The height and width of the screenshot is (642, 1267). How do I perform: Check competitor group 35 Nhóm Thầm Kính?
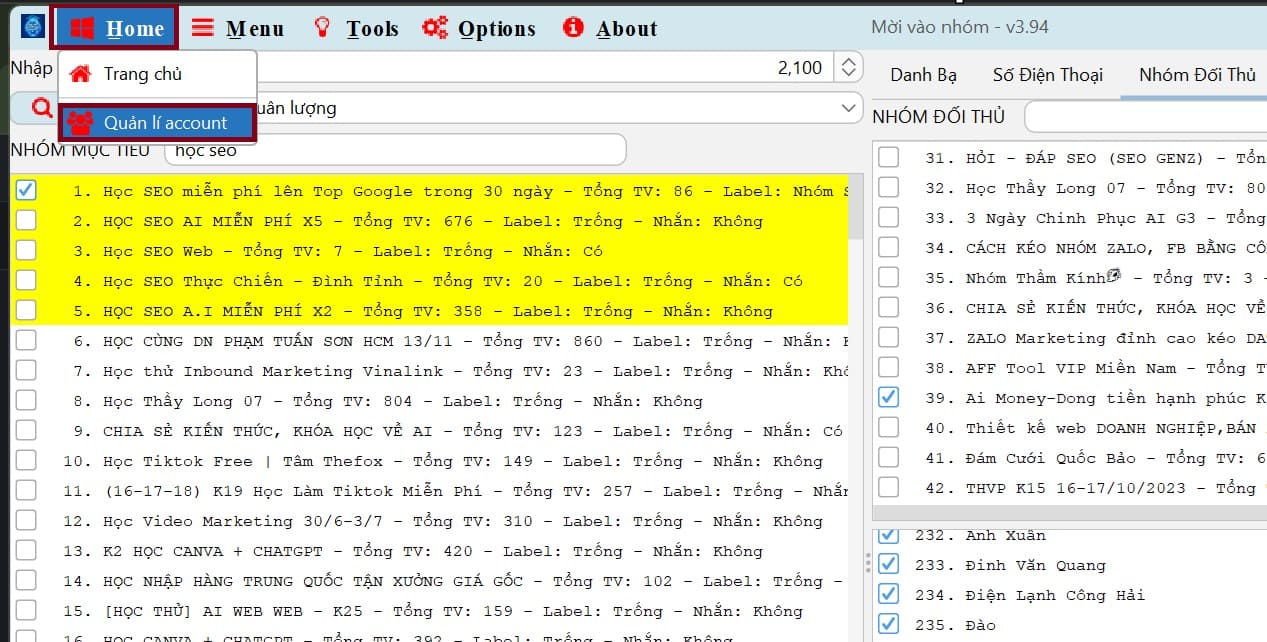888,277
